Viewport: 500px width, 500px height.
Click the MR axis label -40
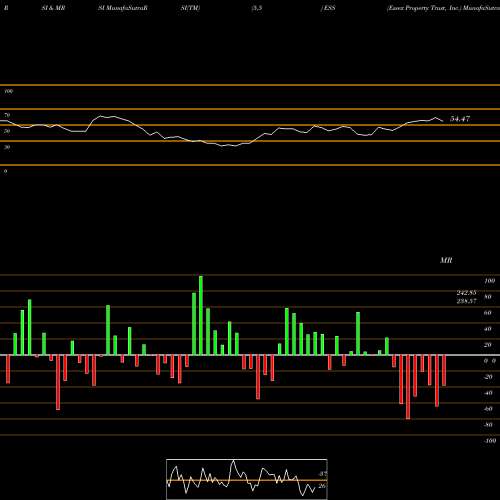click(x=487, y=393)
